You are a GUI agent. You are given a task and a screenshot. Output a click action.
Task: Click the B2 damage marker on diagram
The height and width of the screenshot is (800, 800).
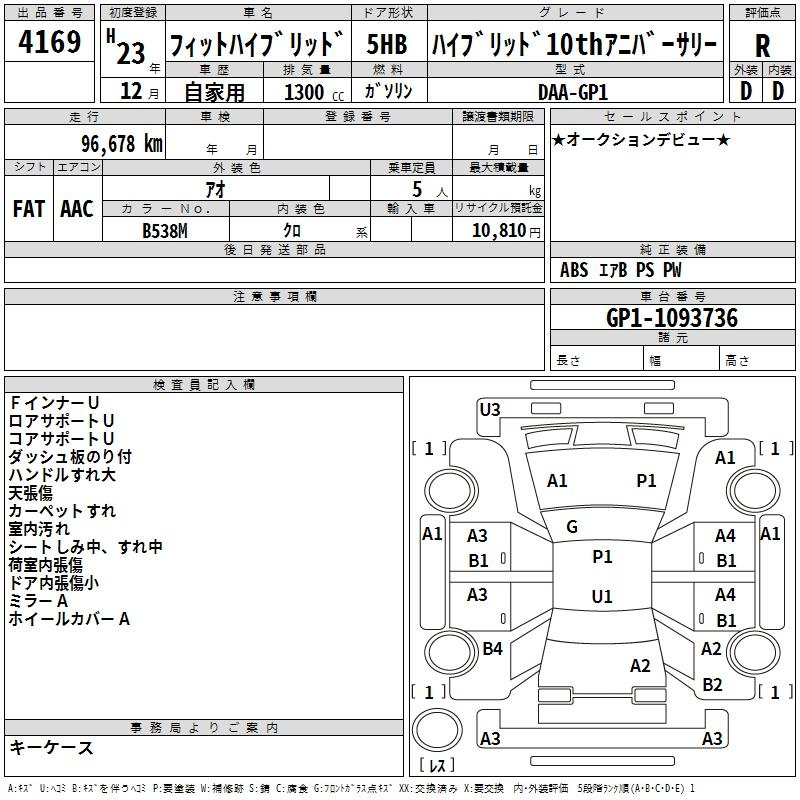pos(712,685)
